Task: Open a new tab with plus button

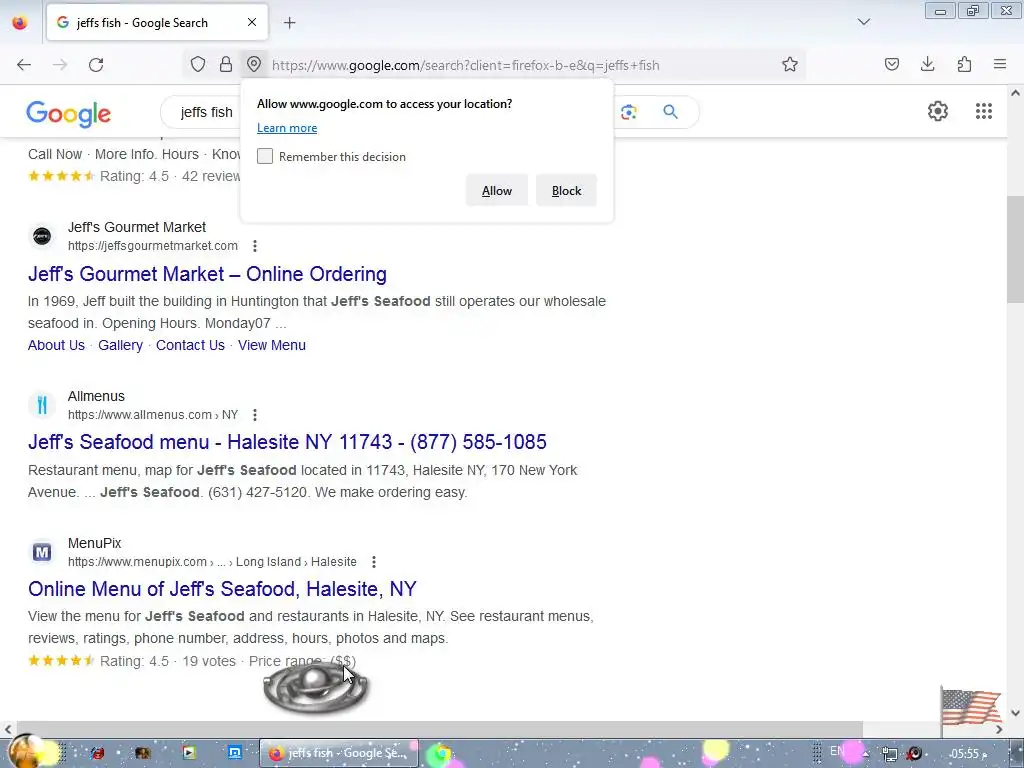Action: [289, 23]
